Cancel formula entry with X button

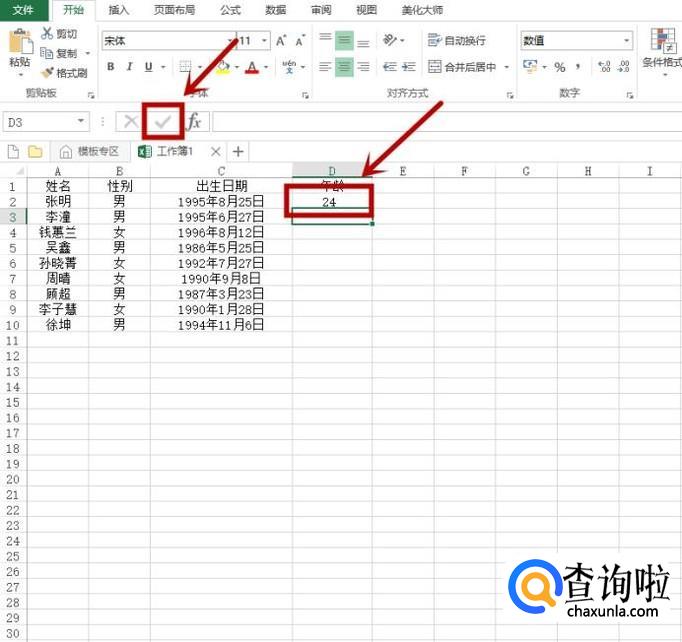point(130,122)
